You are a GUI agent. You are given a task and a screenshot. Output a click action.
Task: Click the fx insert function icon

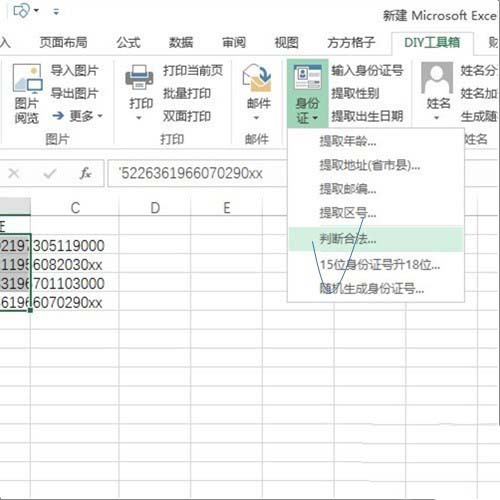(85, 173)
